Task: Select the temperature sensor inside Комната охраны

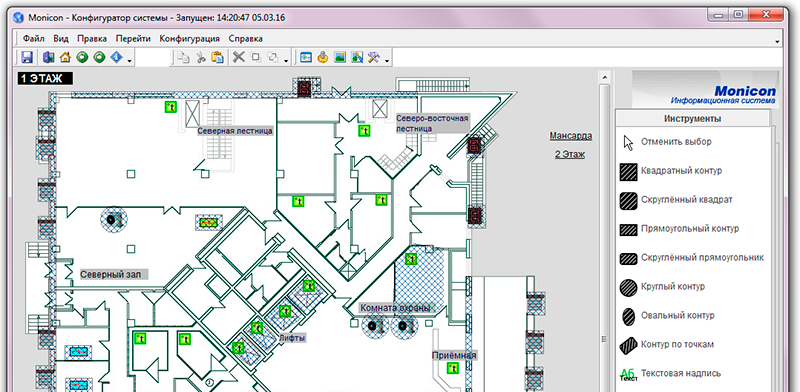Action: pyautogui.click(x=411, y=259)
